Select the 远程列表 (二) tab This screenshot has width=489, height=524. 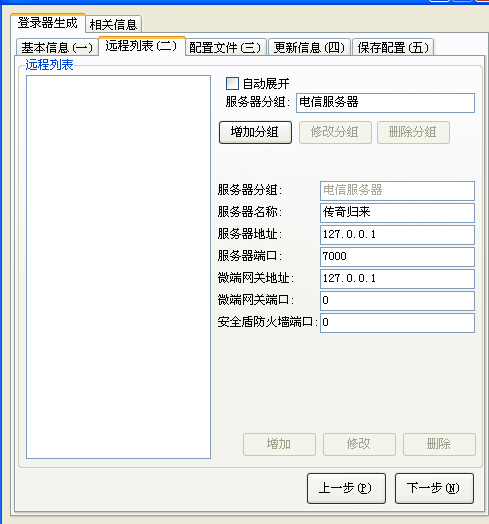141,46
